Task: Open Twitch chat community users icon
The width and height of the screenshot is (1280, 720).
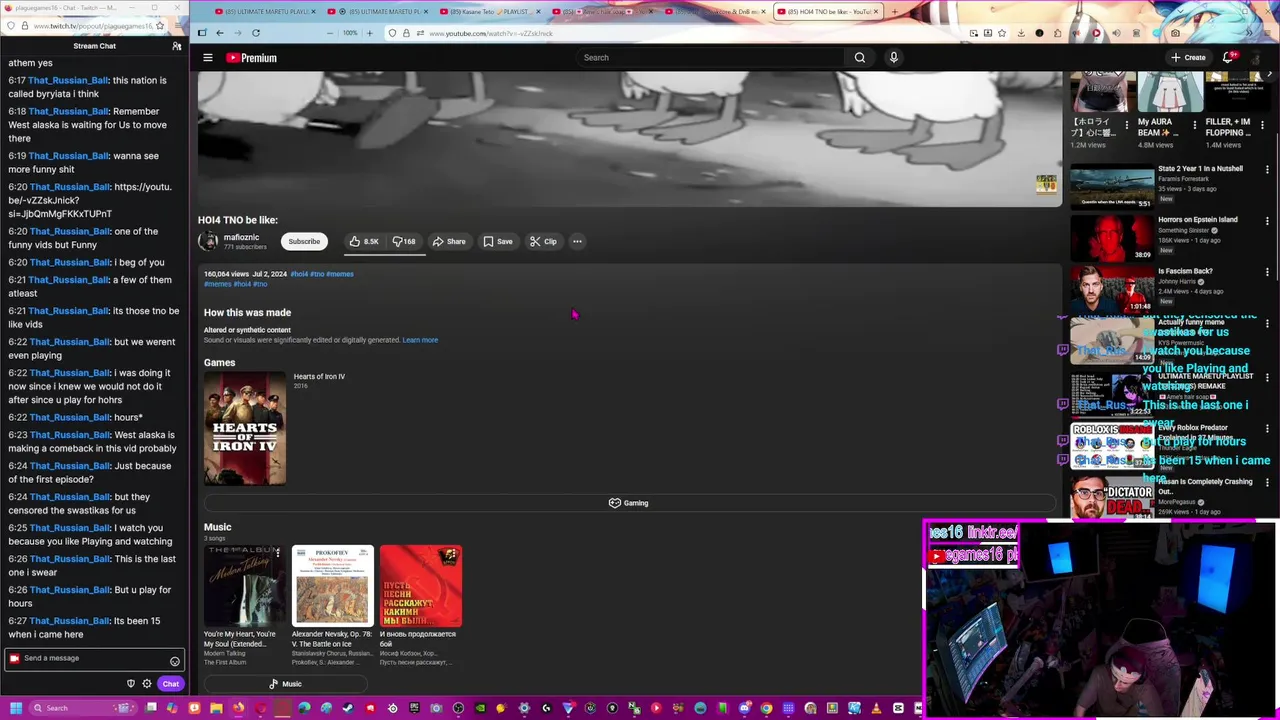Action: click(x=177, y=46)
